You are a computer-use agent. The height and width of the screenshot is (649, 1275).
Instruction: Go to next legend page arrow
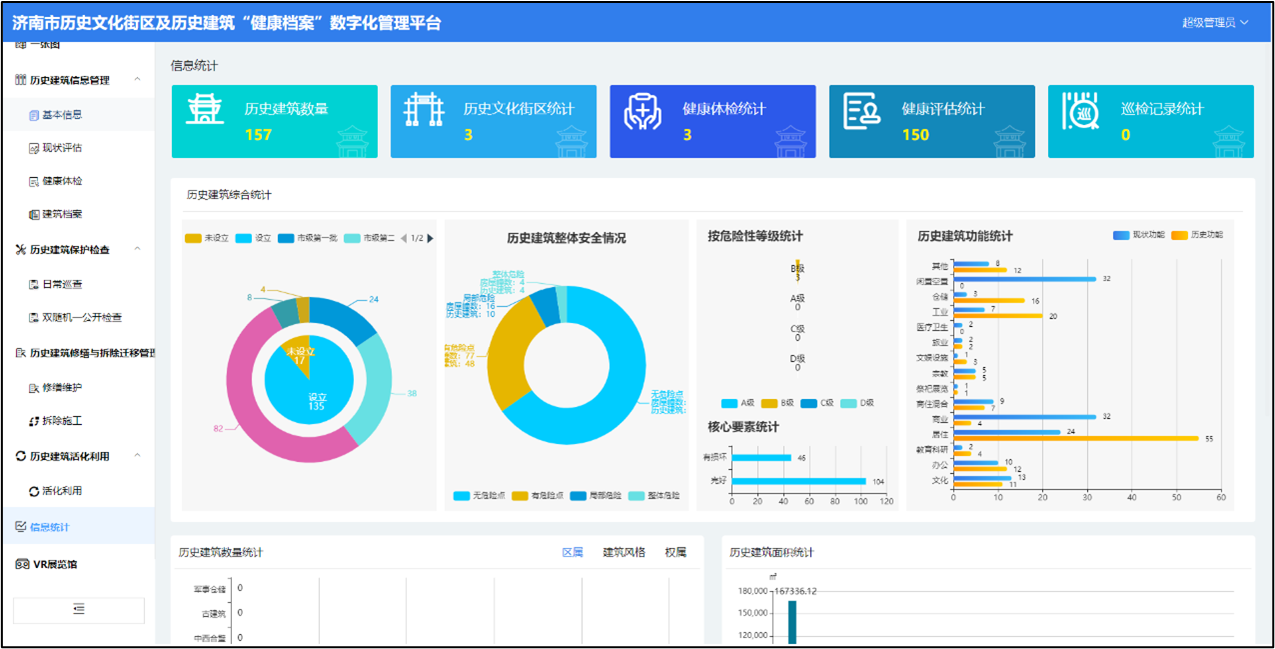click(x=430, y=238)
